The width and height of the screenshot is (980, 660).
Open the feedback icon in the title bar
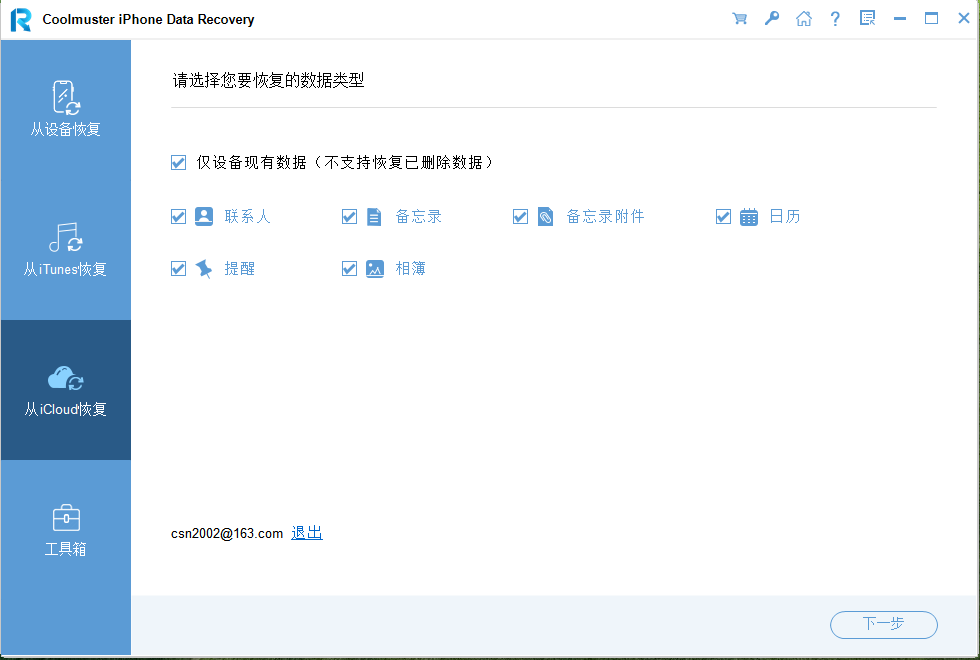point(868,18)
